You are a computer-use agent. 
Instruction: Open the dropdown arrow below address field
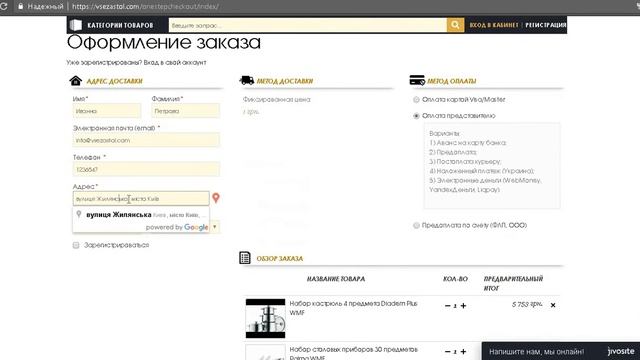[215, 227]
